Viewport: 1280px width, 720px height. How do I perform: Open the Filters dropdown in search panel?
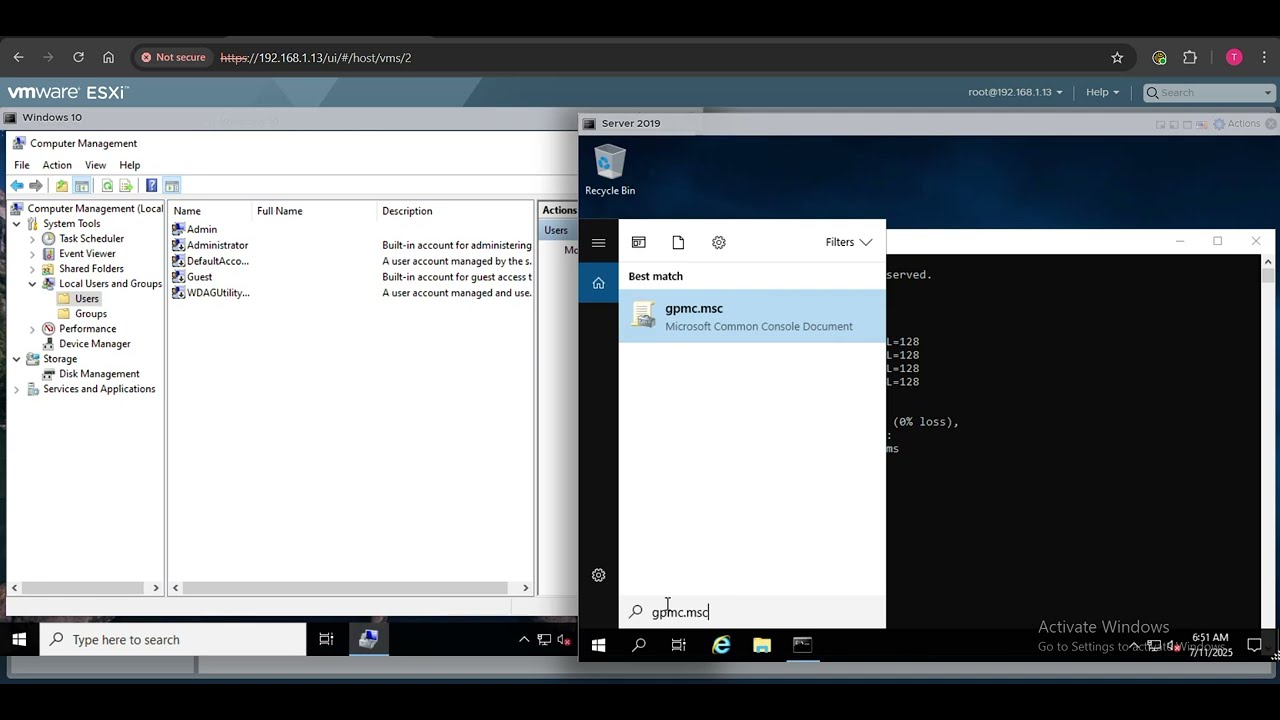point(849,242)
